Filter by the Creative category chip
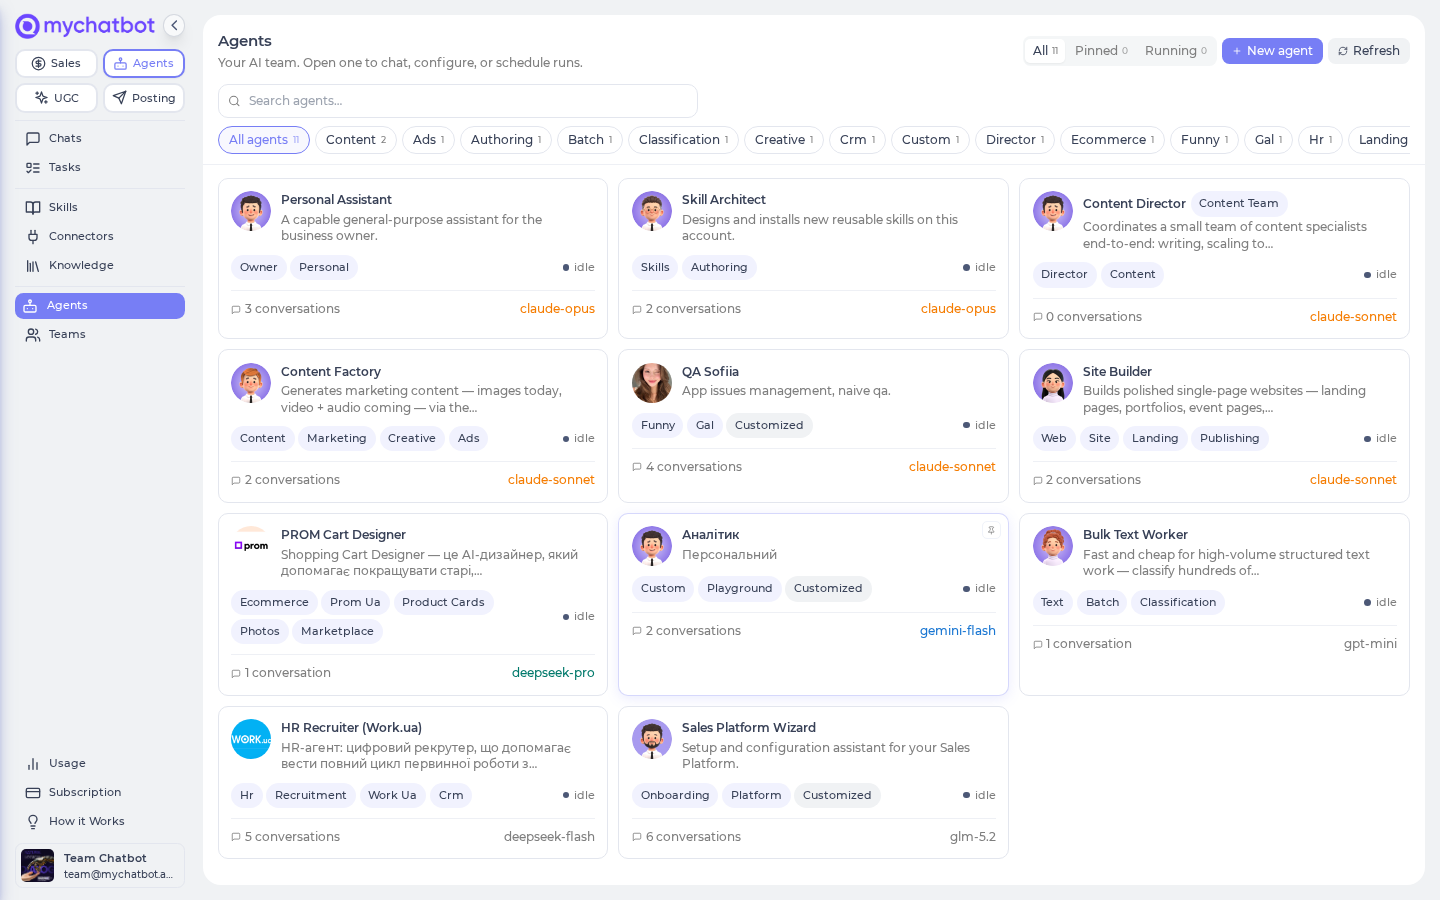The width and height of the screenshot is (1440, 900). pyautogui.click(x=784, y=140)
